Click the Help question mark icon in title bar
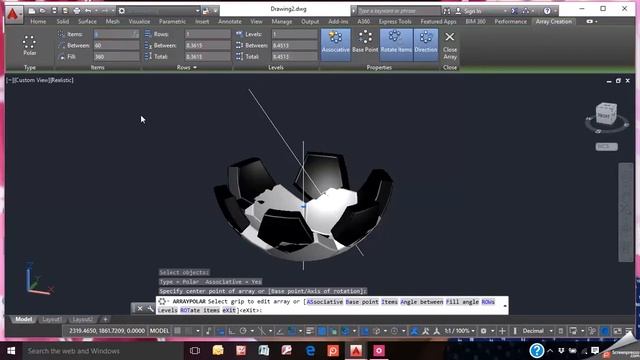This screenshot has width=640, height=360. point(547,11)
